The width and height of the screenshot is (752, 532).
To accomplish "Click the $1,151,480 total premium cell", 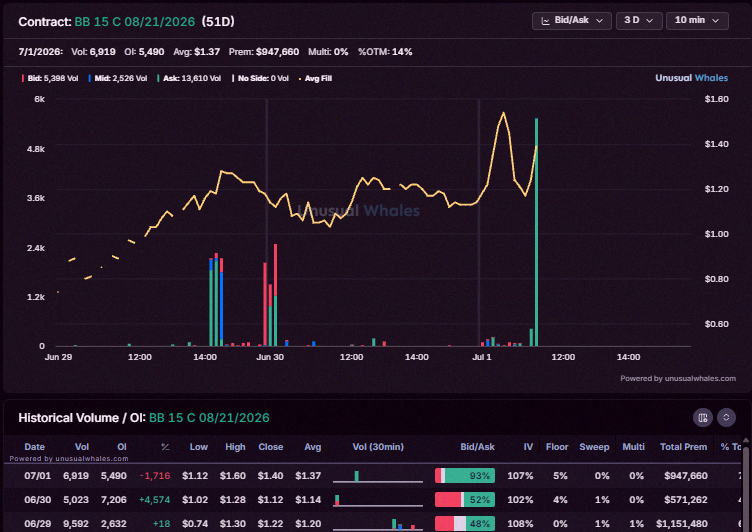I will click(x=682, y=523).
